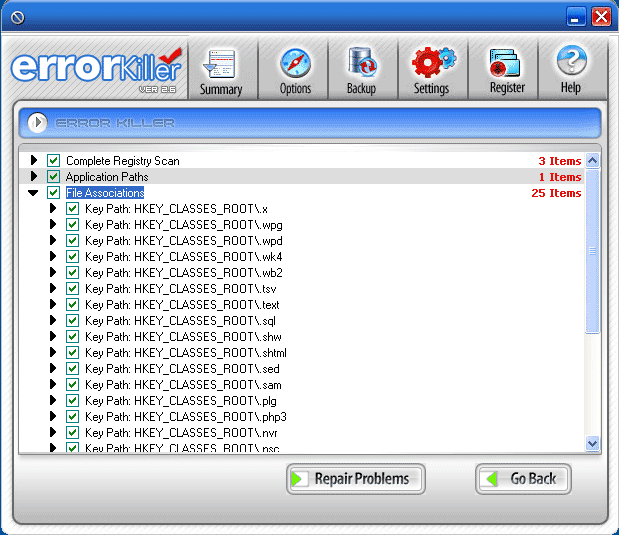Open the Backup database icon
This screenshot has height=535, width=619.
(x=361, y=64)
